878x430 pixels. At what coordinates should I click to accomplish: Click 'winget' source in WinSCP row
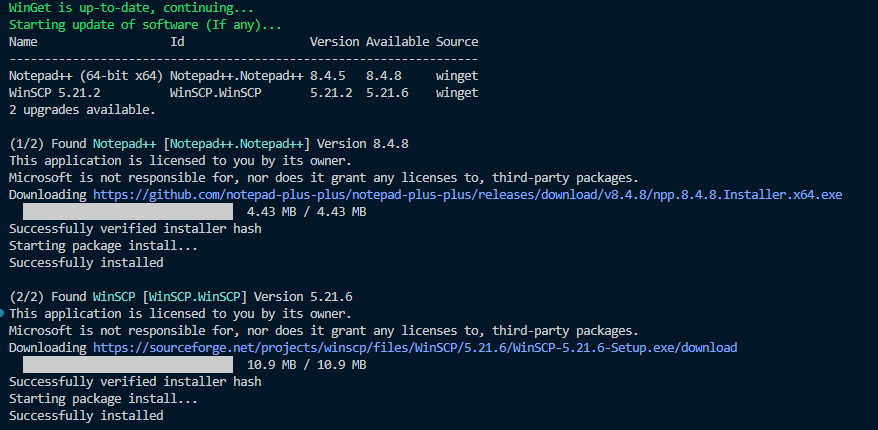tap(457, 93)
